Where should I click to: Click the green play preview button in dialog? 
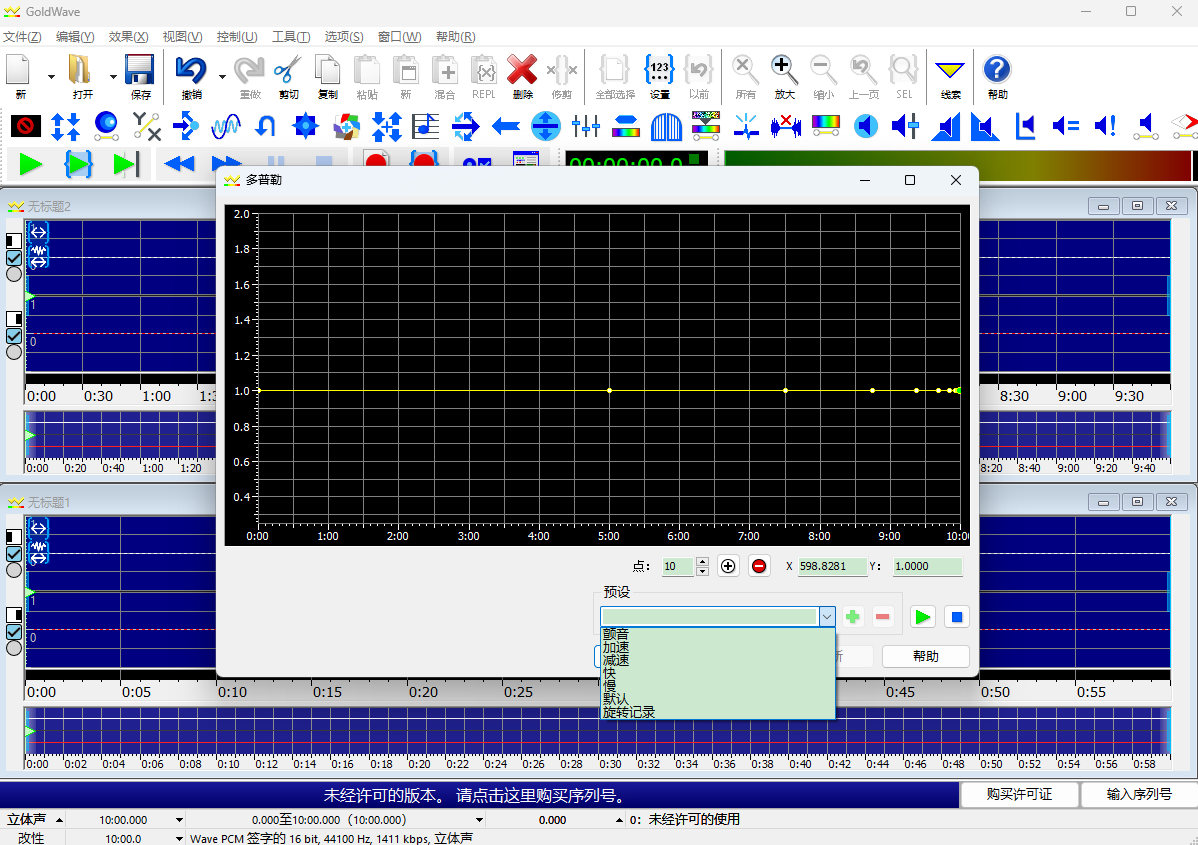point(923,617)
